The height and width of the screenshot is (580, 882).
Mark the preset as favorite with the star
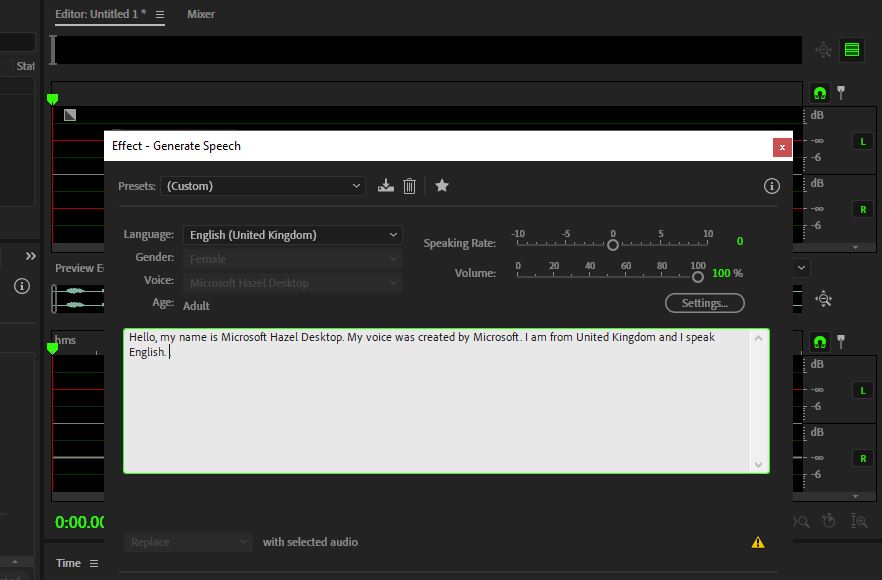442,185
